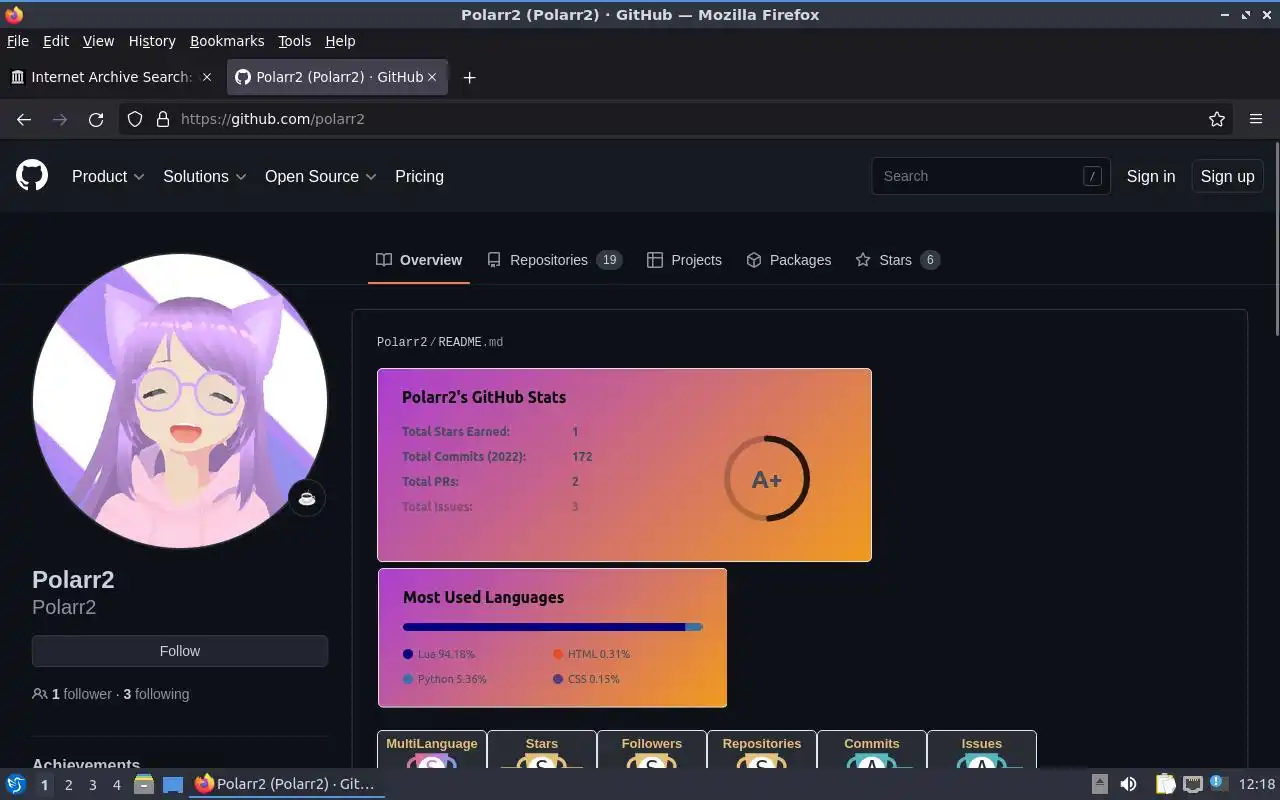This screenshot has width=1280, height=800.
Task: Click the MultiLanguage trophy badge
Action: [x=432, y=750]
